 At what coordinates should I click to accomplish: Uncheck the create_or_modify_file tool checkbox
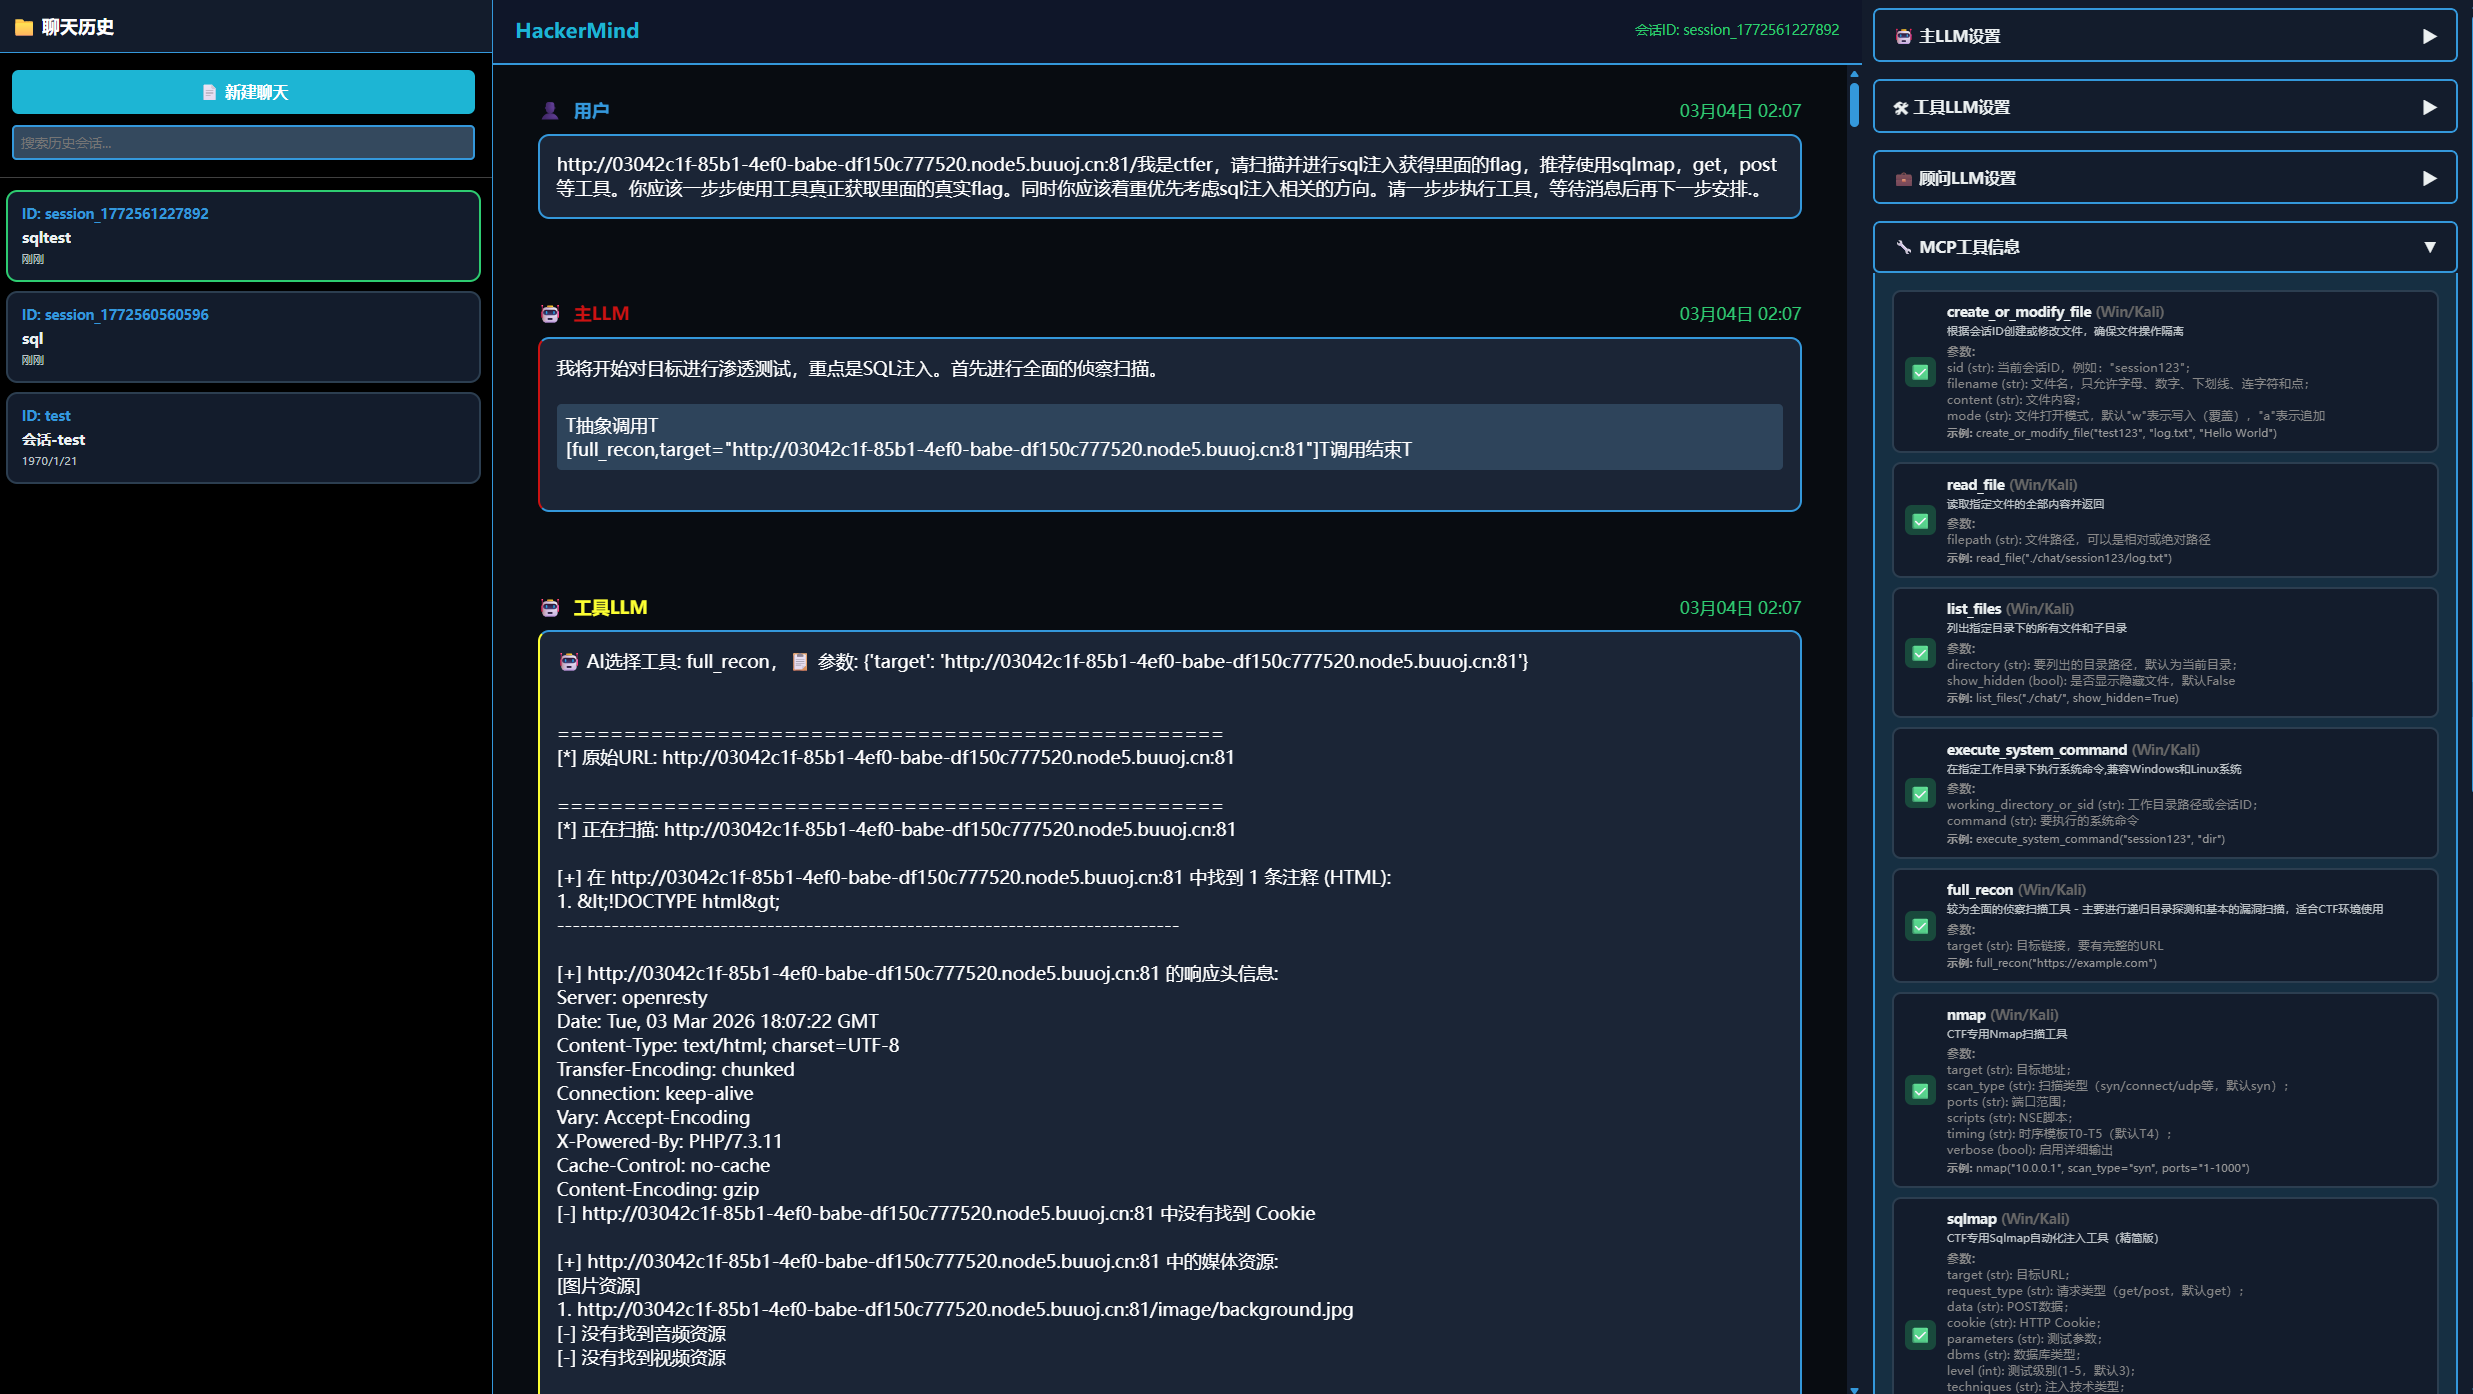pos(1920,372)
